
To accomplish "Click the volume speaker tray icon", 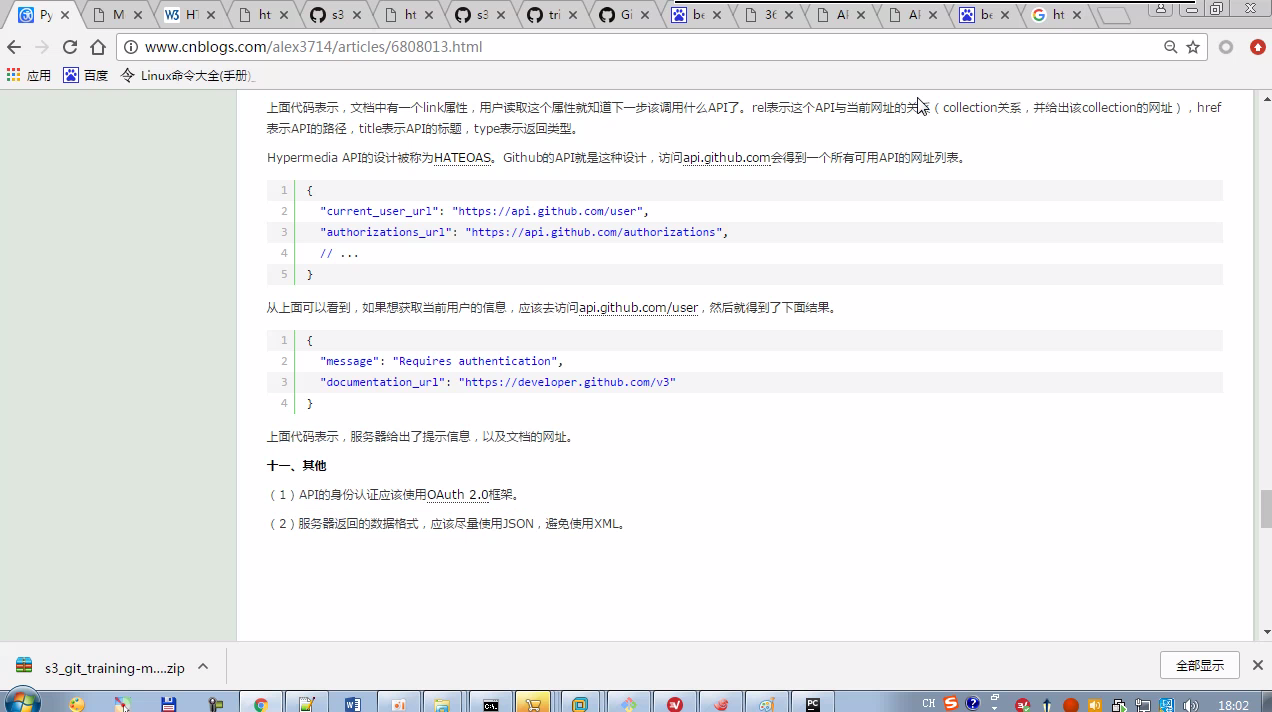I will [1191, 705].
